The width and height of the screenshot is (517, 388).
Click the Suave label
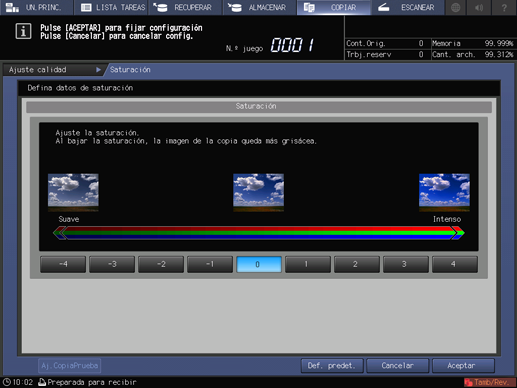69,219
